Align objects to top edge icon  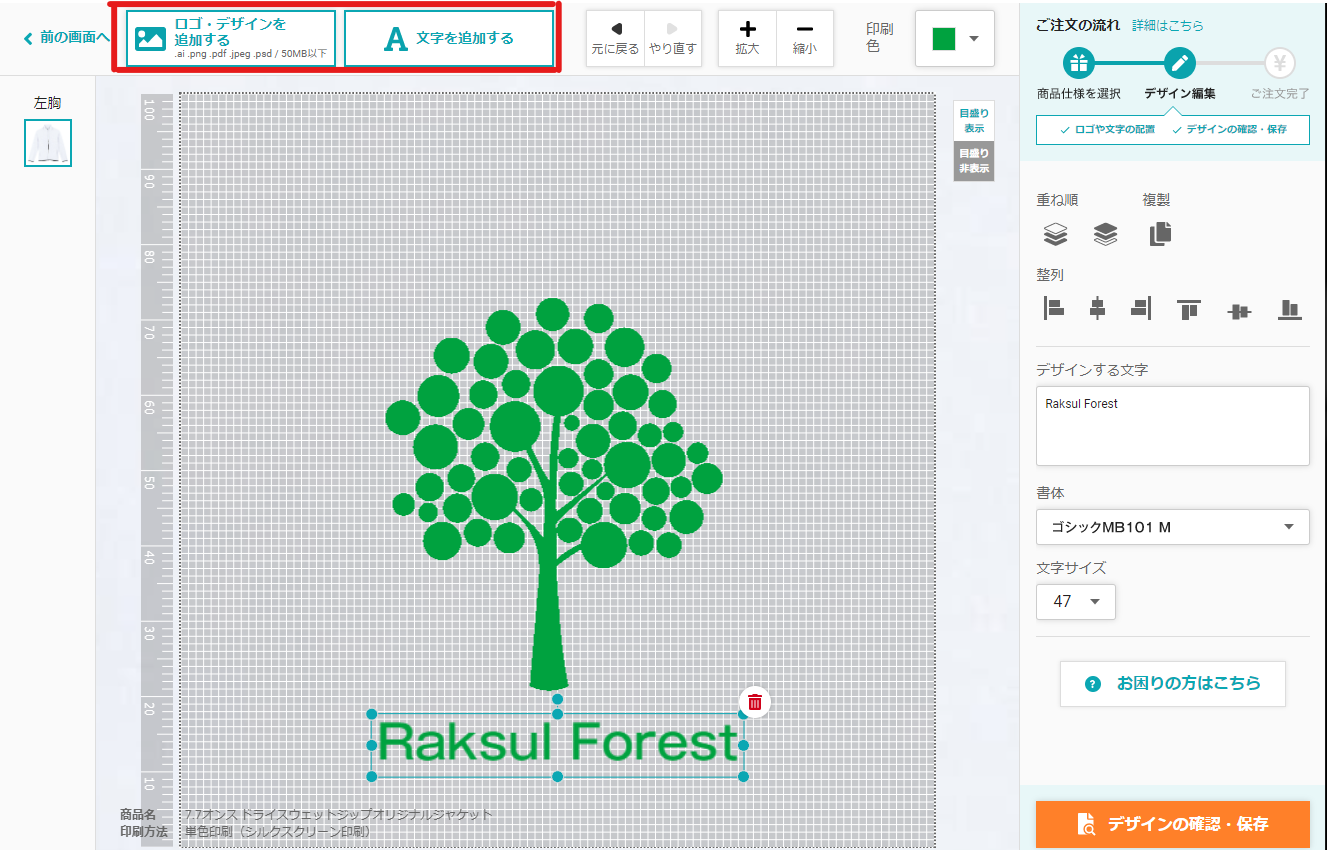pos(1189,310)
